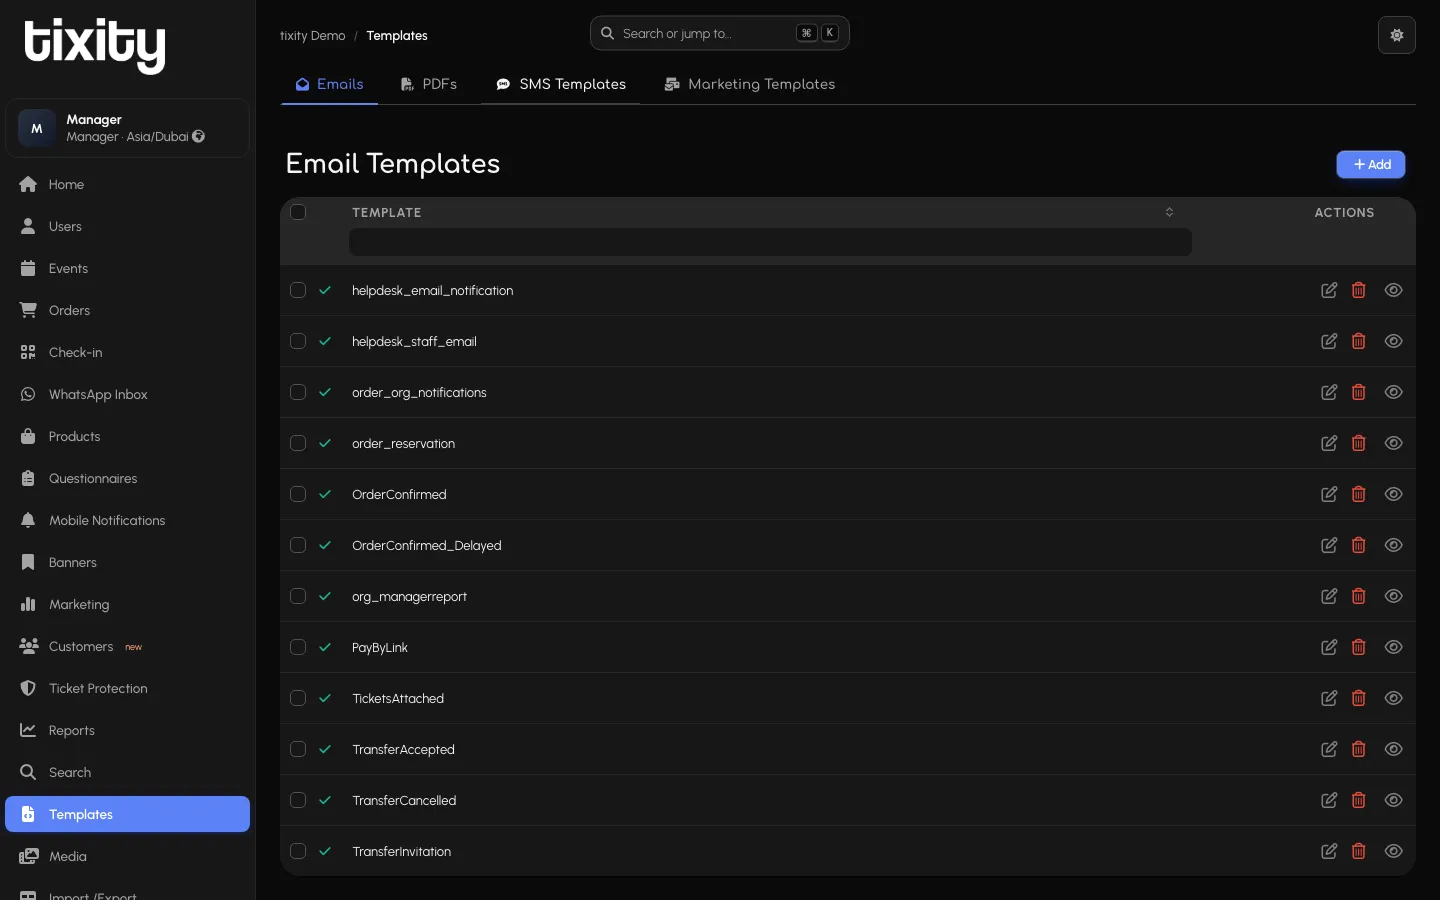Delete the order_reservation template
Screen dimensions: 1440x900
1359,443
